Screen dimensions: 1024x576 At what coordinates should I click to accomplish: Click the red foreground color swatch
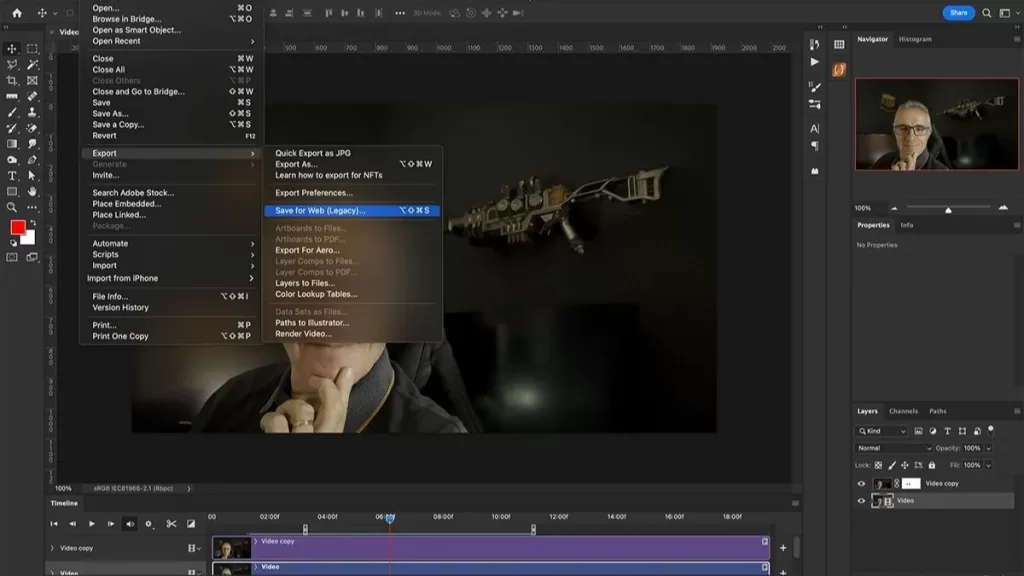(18, 227)
